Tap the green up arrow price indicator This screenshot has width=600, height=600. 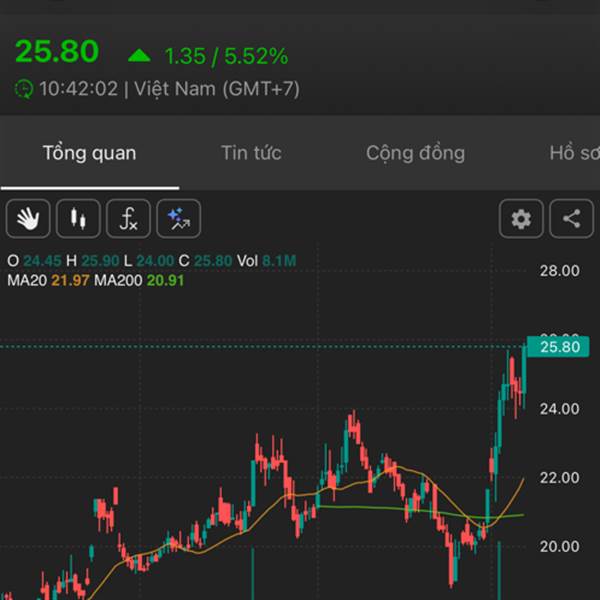point(139,55)
